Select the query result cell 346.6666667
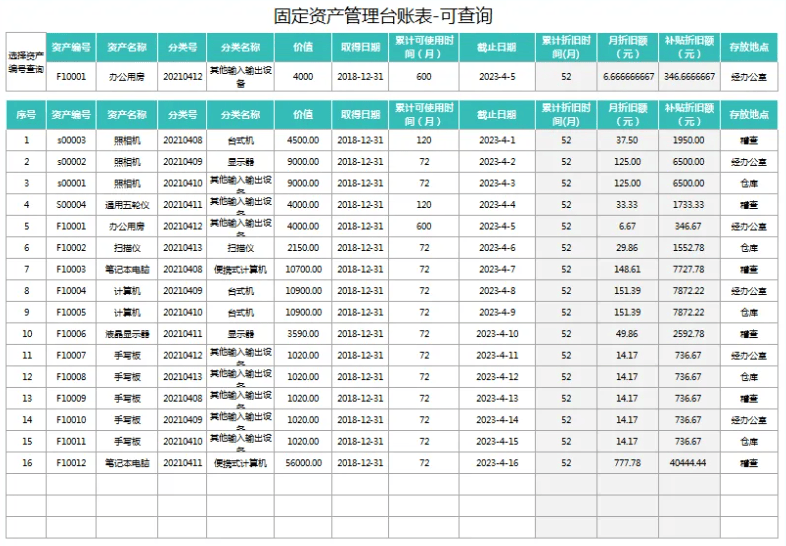Viewport: 786px width, 546px height. [689, 76]
